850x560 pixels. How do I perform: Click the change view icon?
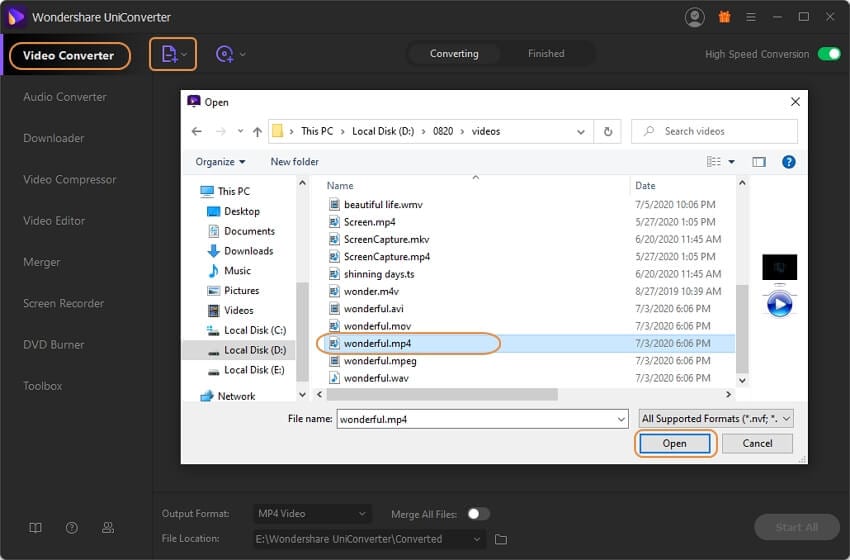click(x=713, y=162)
